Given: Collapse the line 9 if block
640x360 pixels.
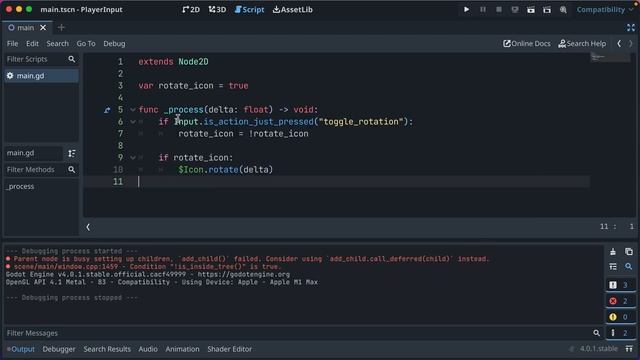Looking at the screenshot, I should pyautogui.click(x=133, y=158).
